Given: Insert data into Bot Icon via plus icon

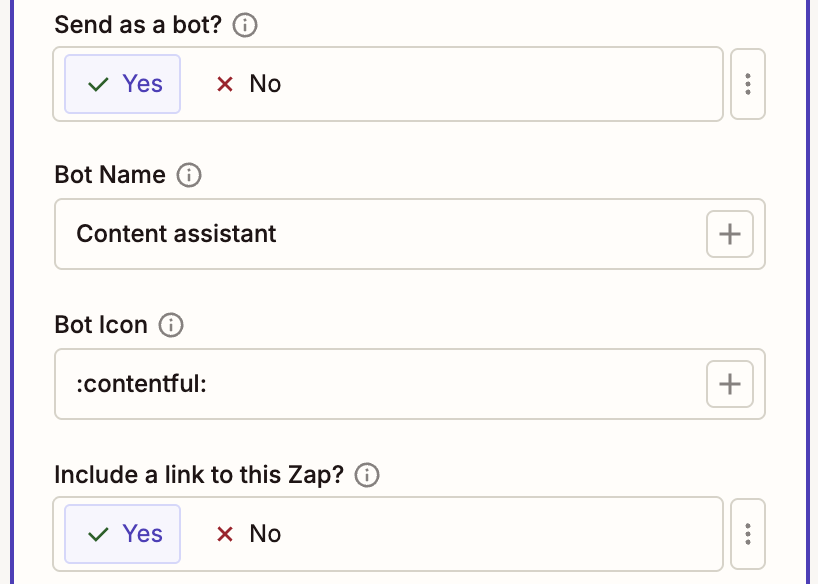Looking at the screenshot, I should (729, 383).
